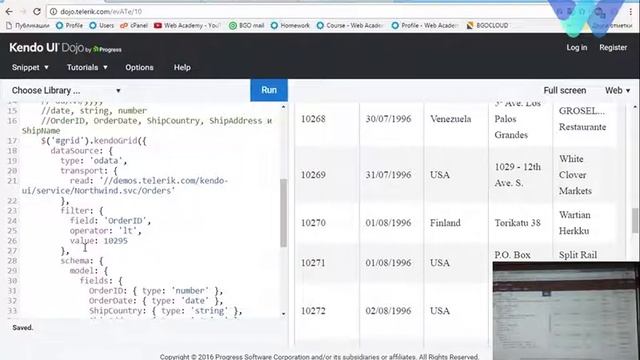Image resolution: width=640 pixels, height=360 pixels.
Task: Click the White Clover Markets cell
Action: point(575,175)
